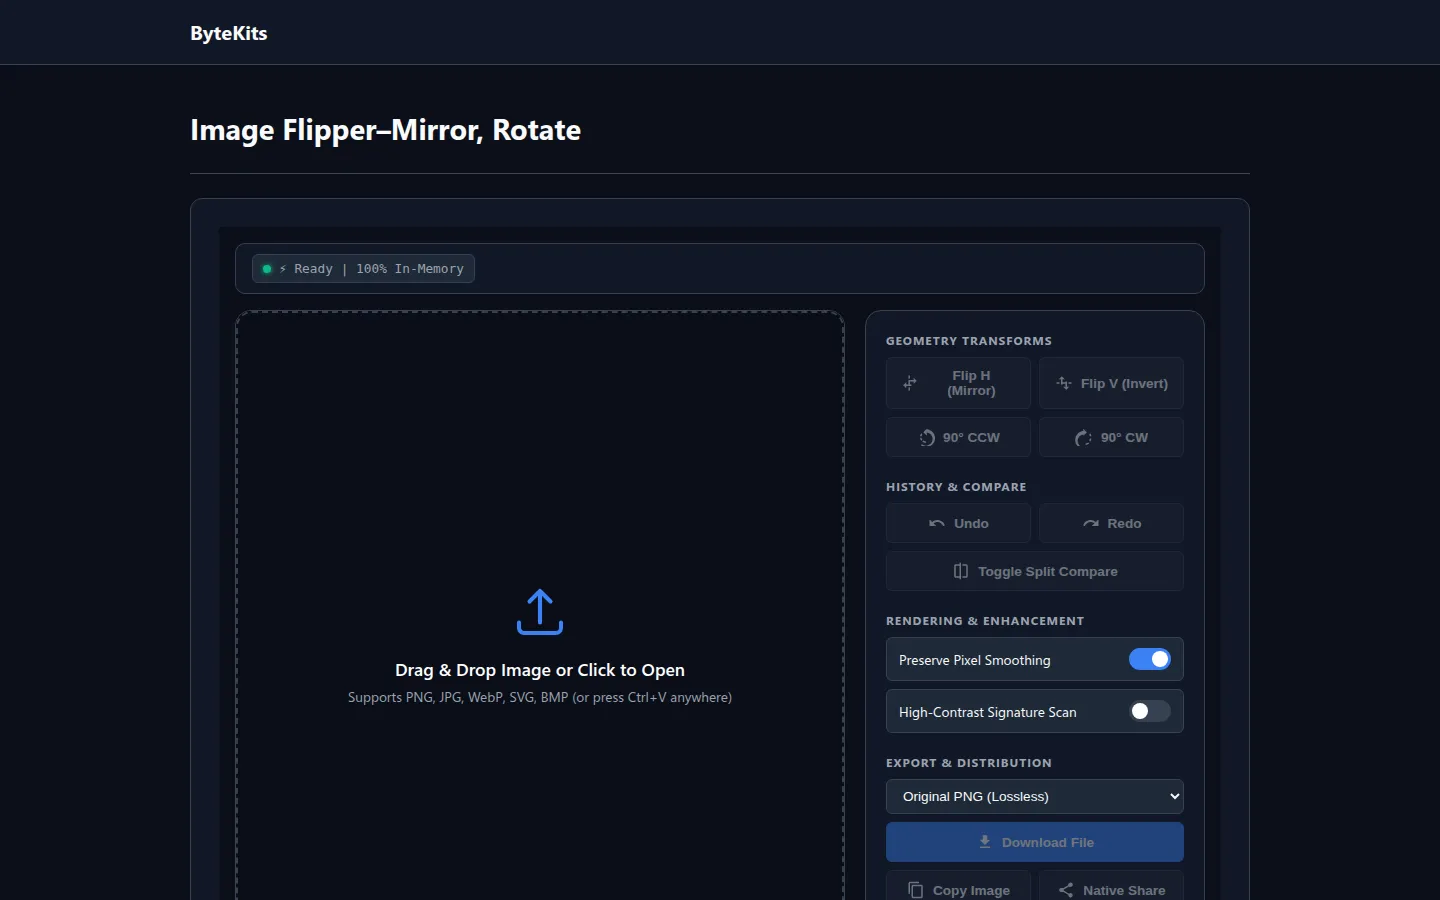Click the Geometry Transforms section label
Image resolution: width=1440 pixels, height=900 pixels.
click(969, 341)
